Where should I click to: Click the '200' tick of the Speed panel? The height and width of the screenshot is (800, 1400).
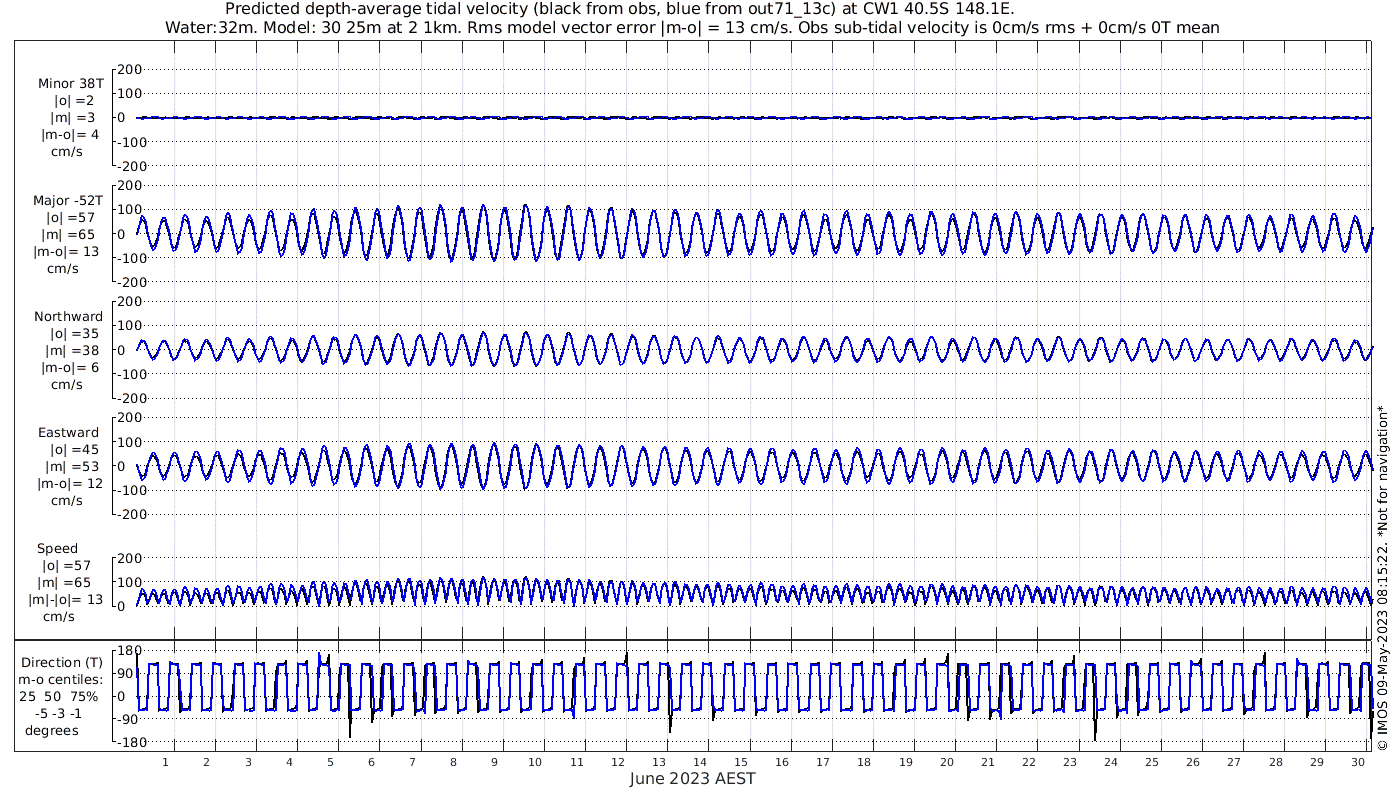click(x=130, y=558)
